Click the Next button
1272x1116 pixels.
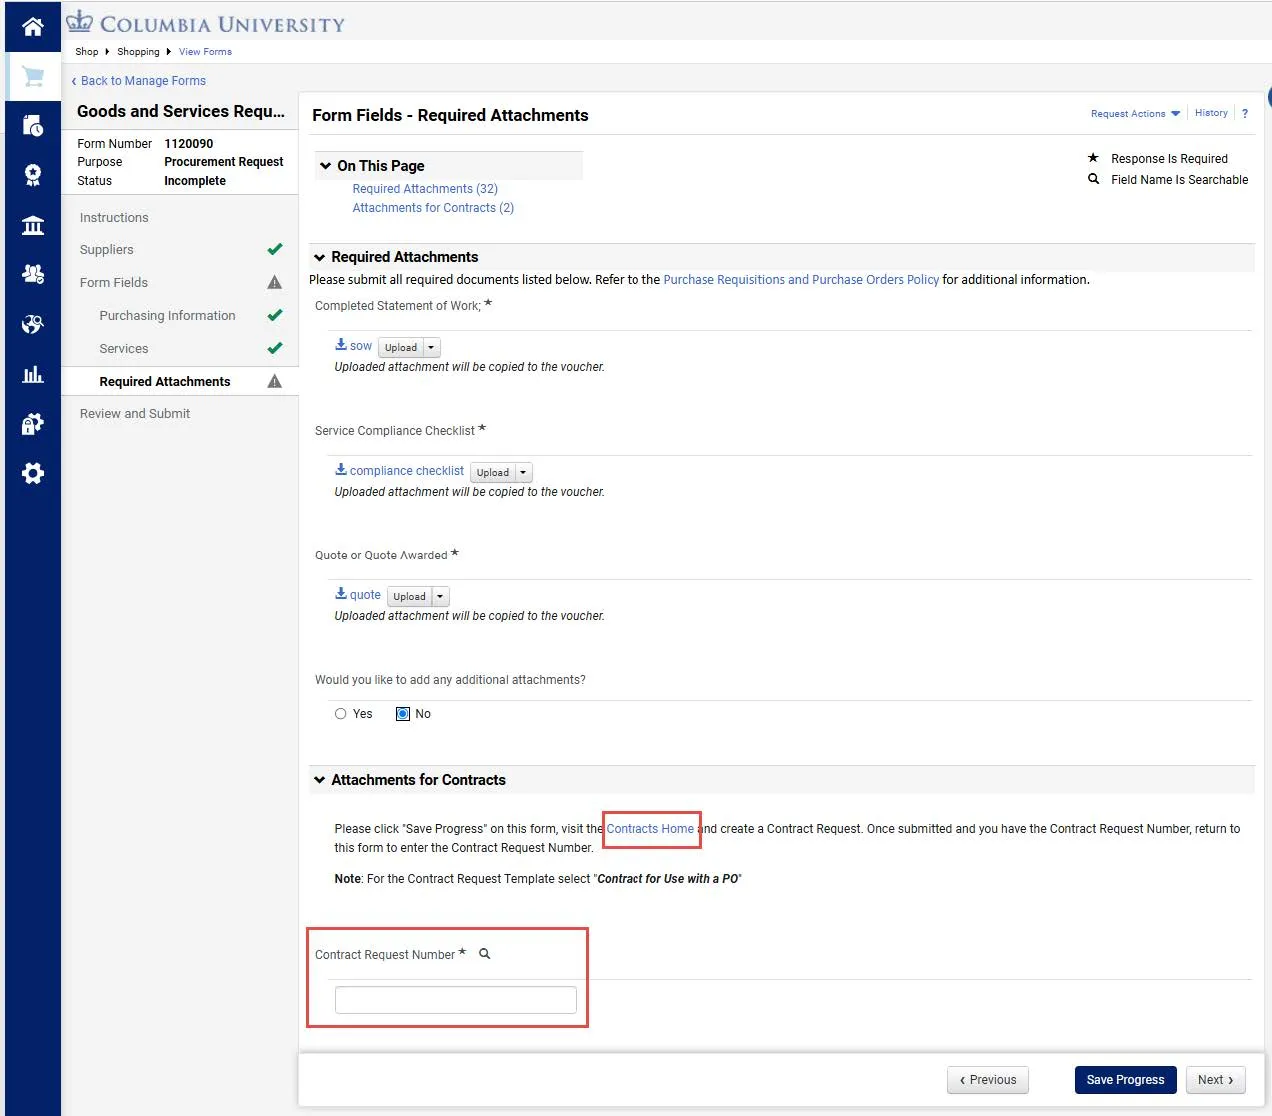tap(1216, 1080)
